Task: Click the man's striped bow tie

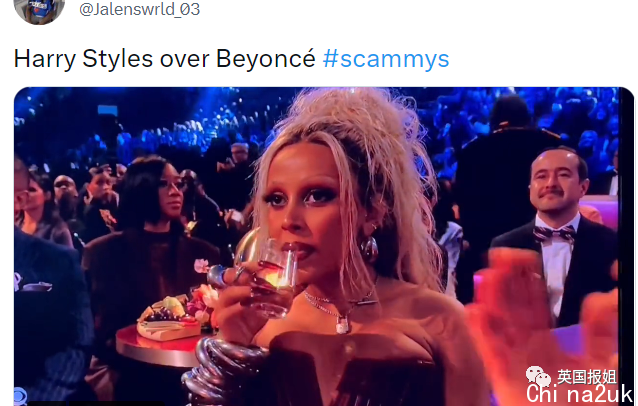Action: click(554, 234)
